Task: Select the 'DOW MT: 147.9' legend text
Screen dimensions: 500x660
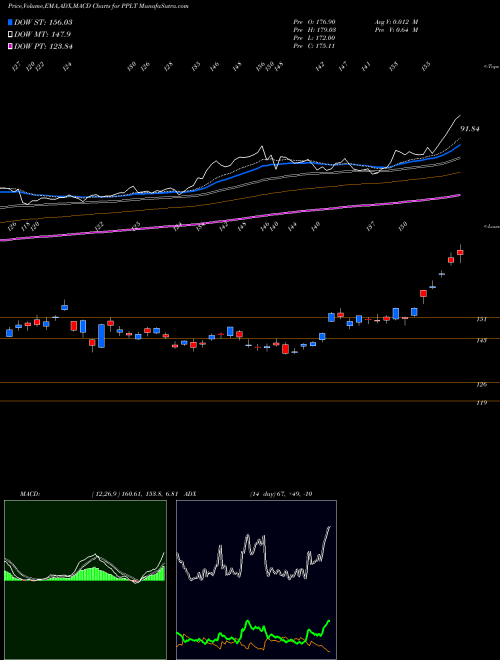Action: pos(42,35)
